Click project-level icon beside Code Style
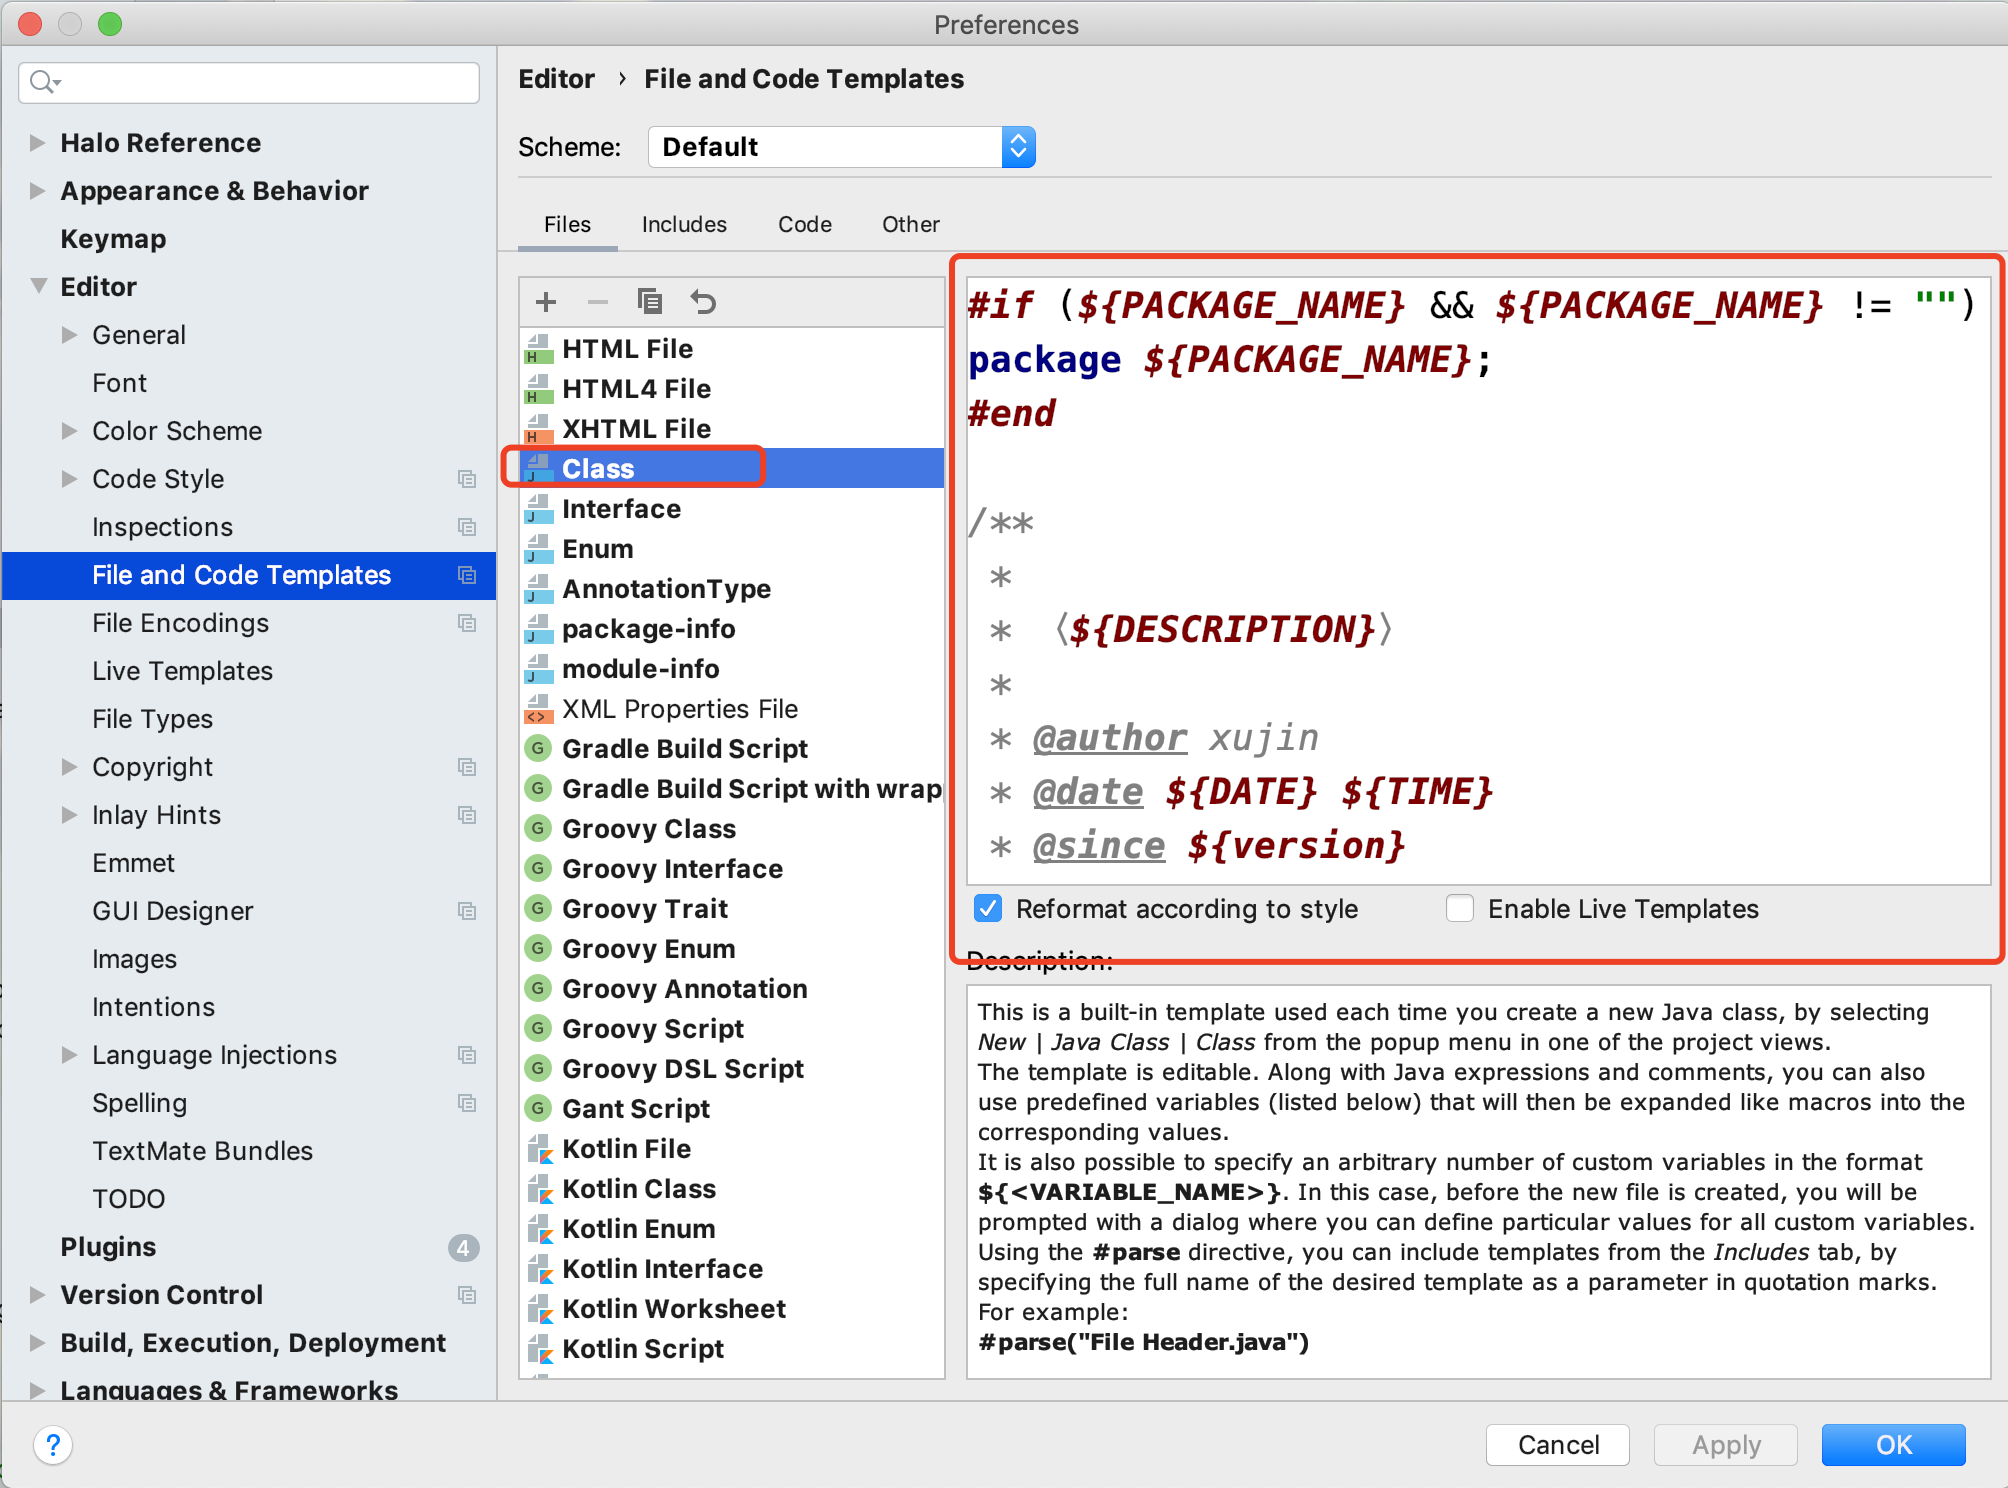The height and width of the screenshot is (1488, 2008). pos(467,479)
